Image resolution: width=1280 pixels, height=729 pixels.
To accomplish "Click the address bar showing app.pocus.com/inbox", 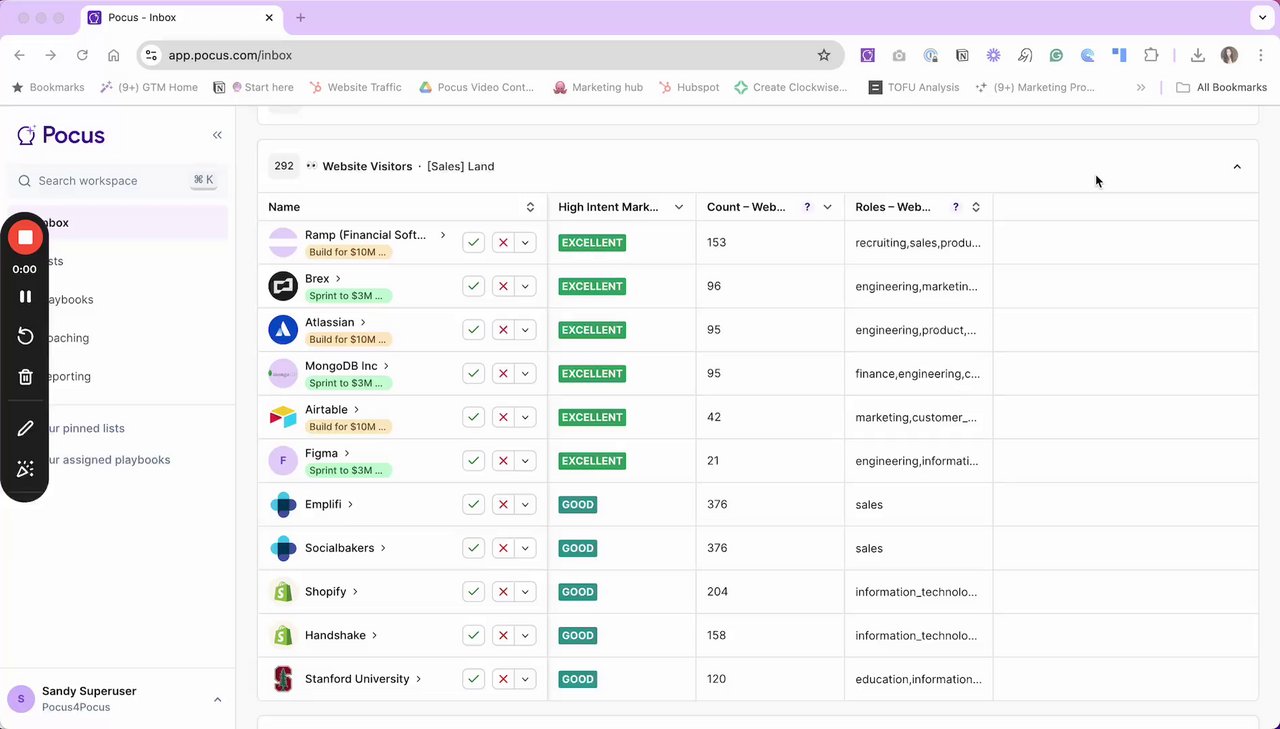I will point(490,55).
